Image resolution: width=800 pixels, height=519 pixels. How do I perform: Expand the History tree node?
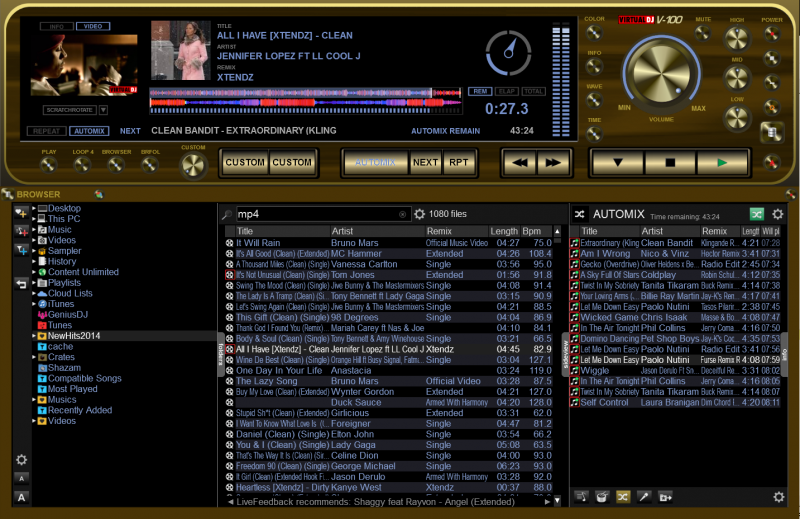click(34, 261)
